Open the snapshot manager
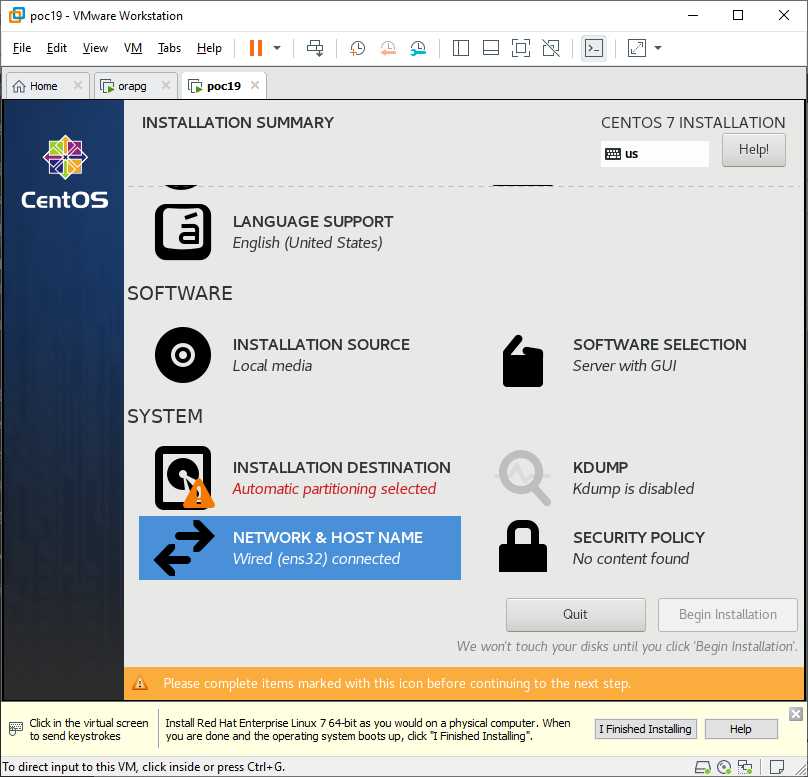 point(418,48)
